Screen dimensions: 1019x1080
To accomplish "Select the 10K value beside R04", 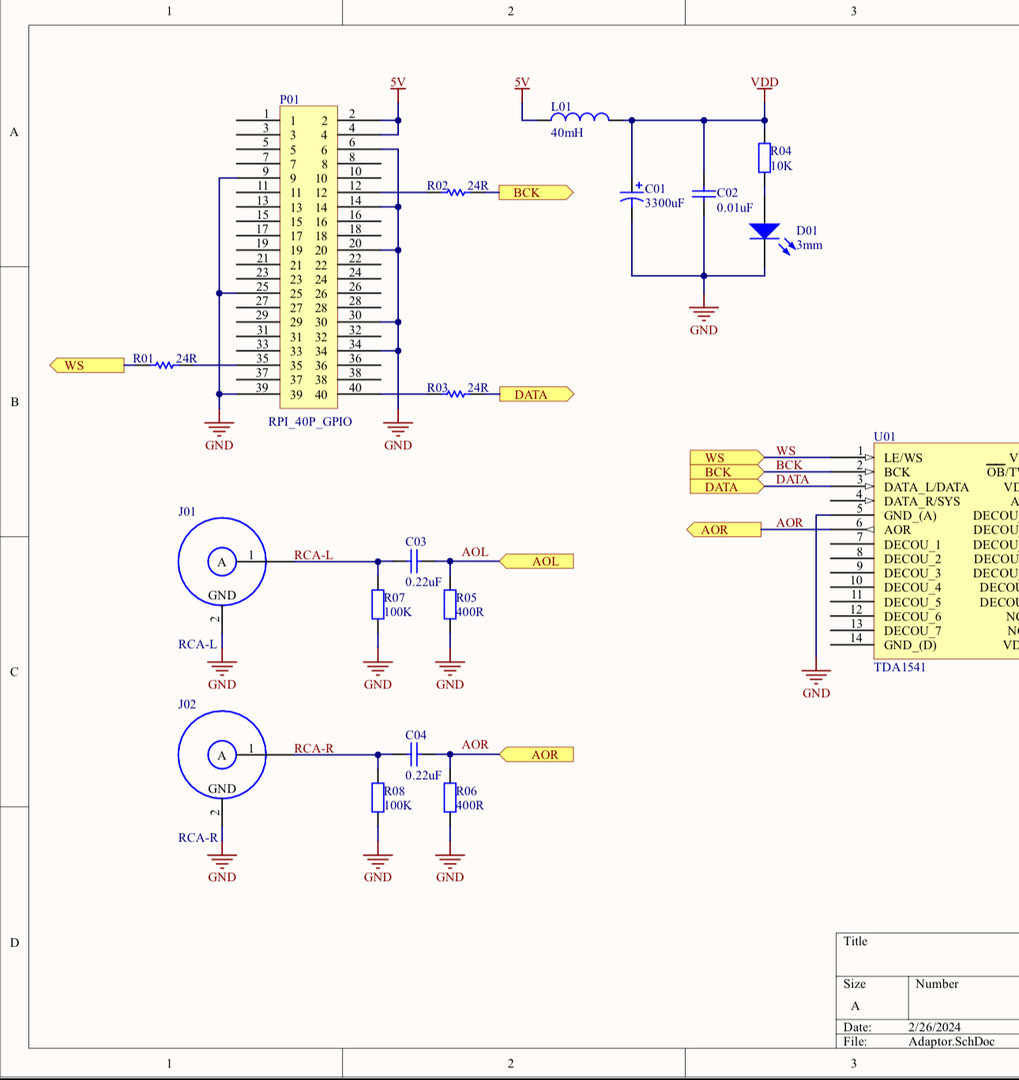I will (x=781, y=165).
